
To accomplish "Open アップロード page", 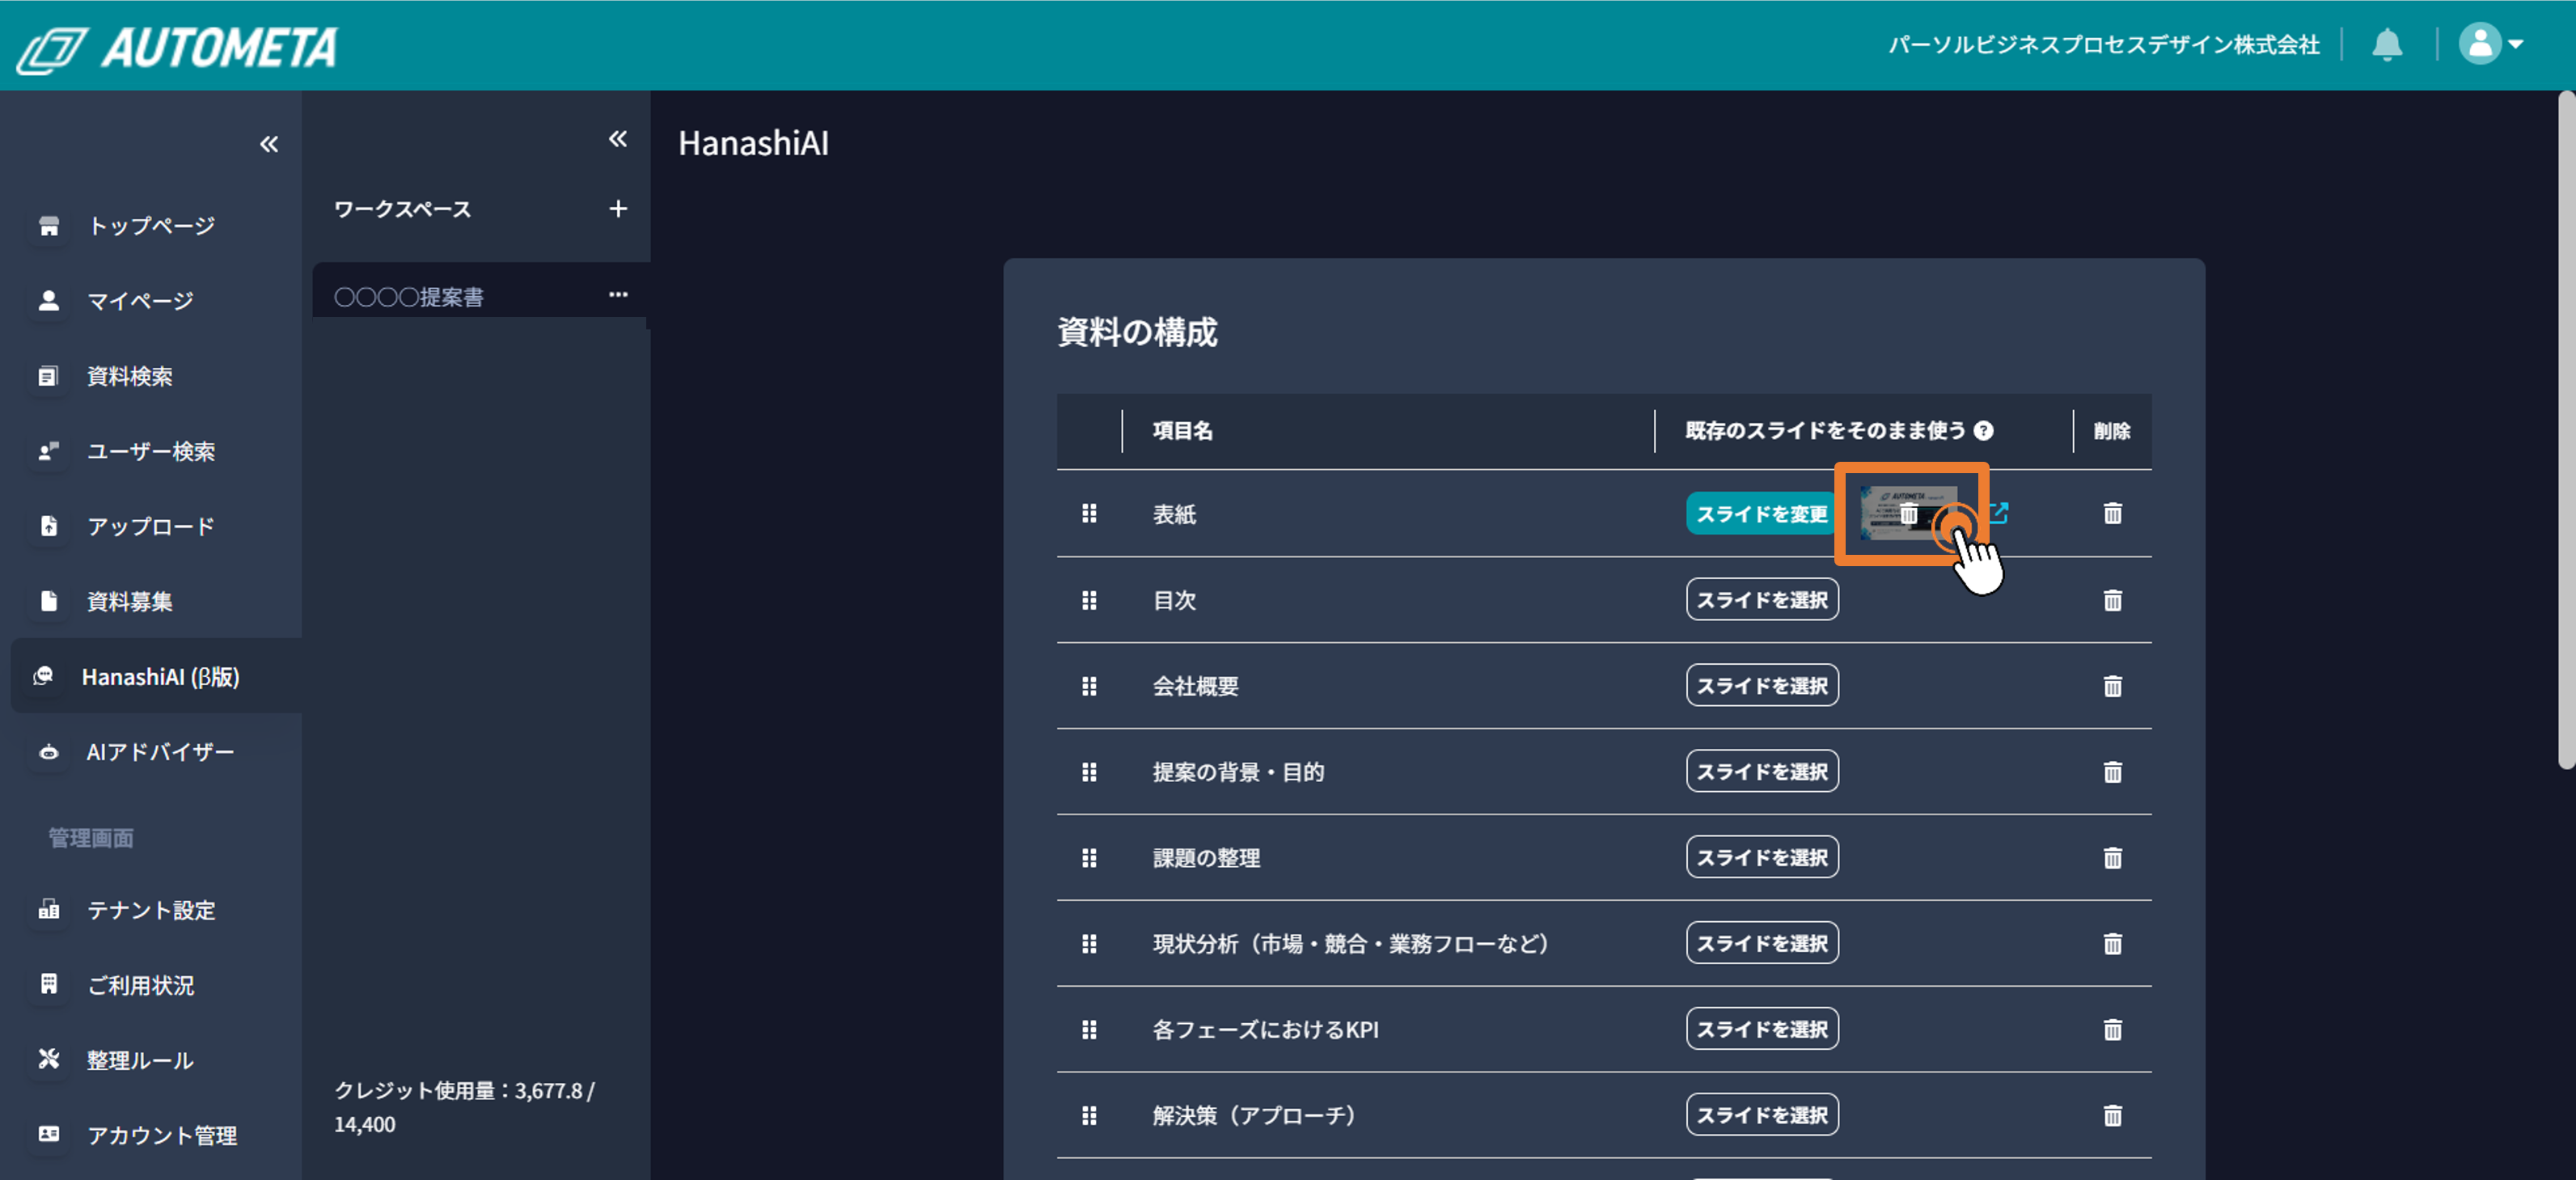I will tap(152, 526).
